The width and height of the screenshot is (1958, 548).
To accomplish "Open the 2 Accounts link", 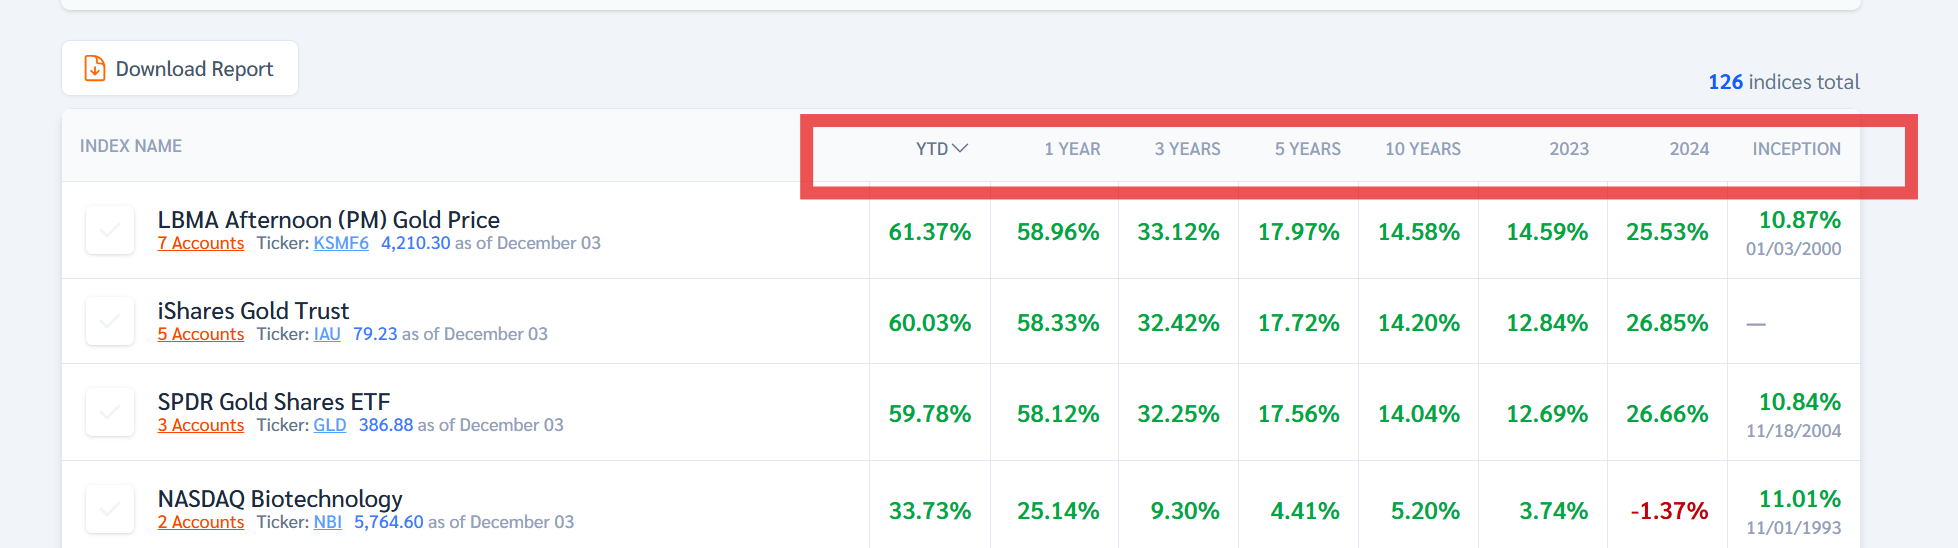I will 201,522.
